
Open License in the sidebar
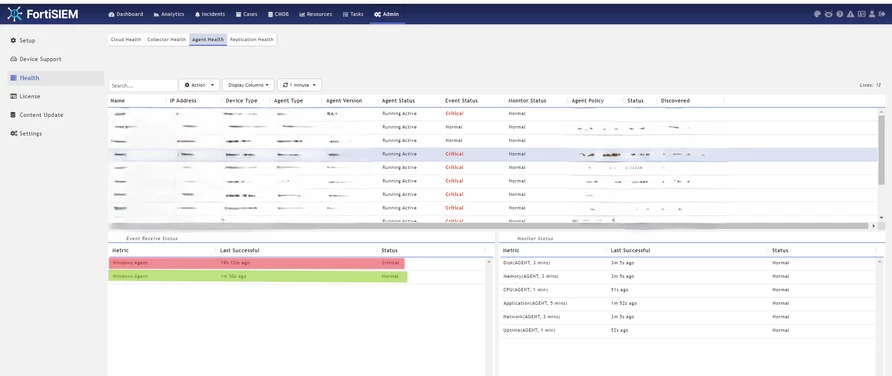25,96
